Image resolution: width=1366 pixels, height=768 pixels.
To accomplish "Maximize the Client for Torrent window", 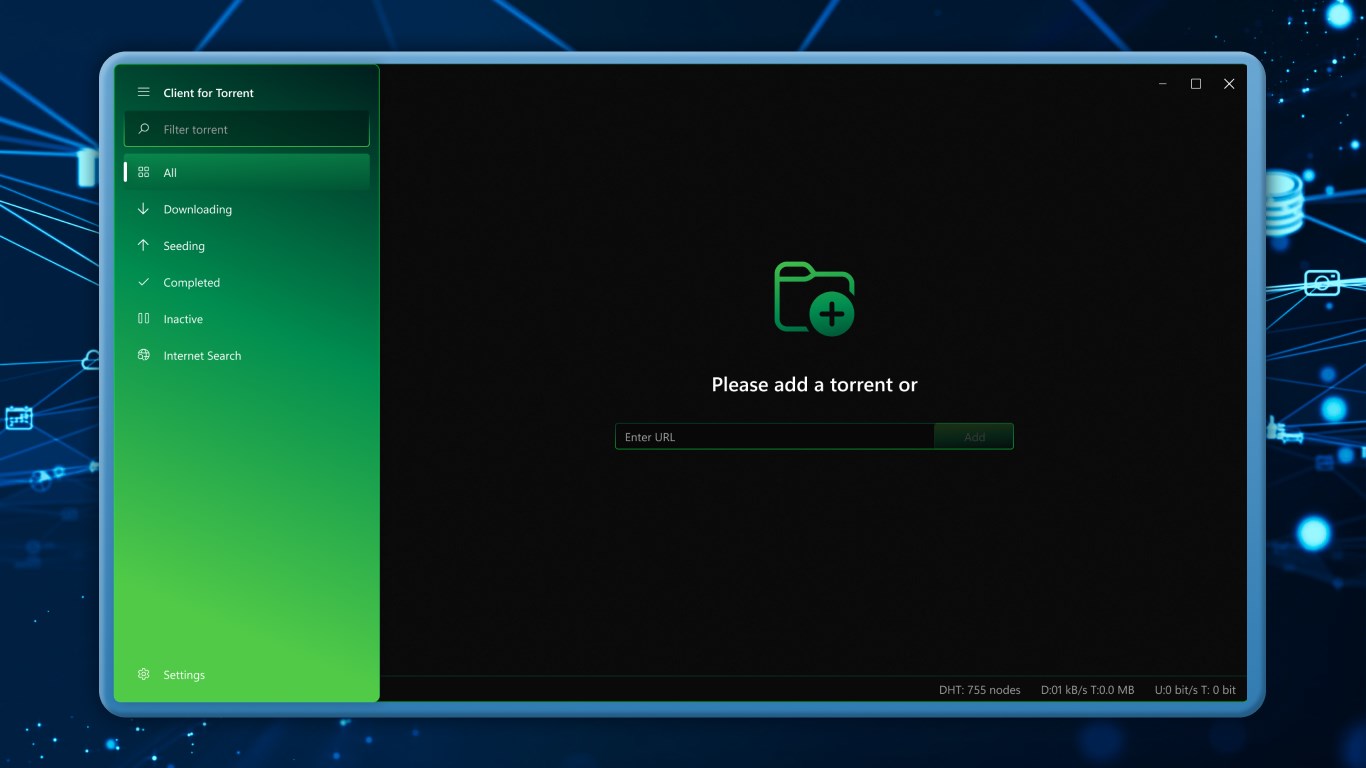I will point(1196,84).
